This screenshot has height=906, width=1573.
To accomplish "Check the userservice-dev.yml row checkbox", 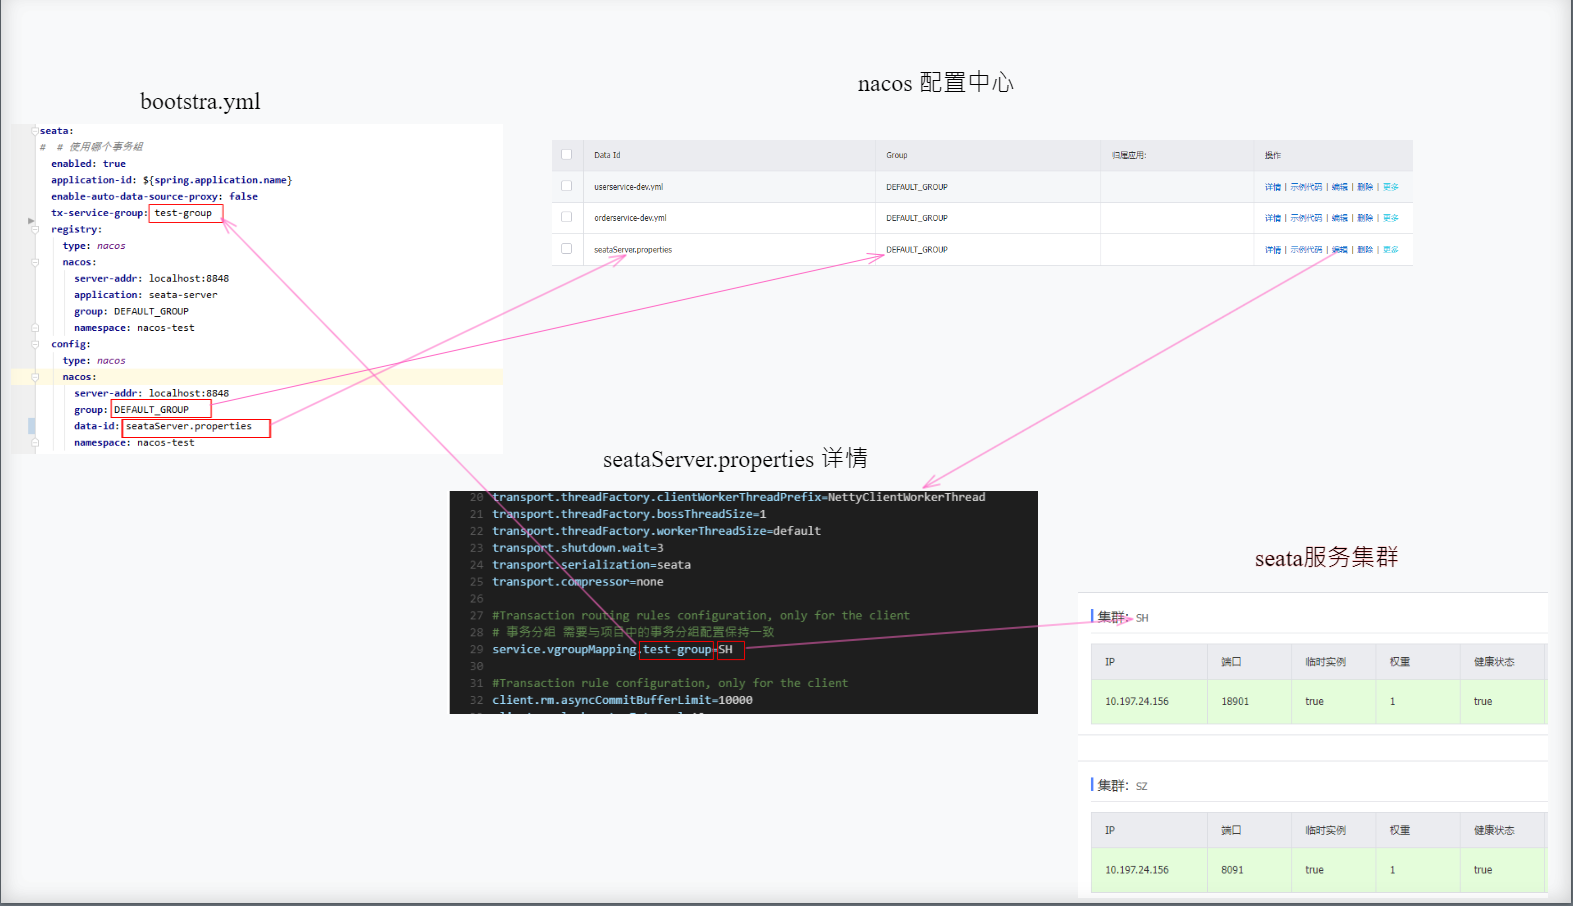I will click(567, 186).
